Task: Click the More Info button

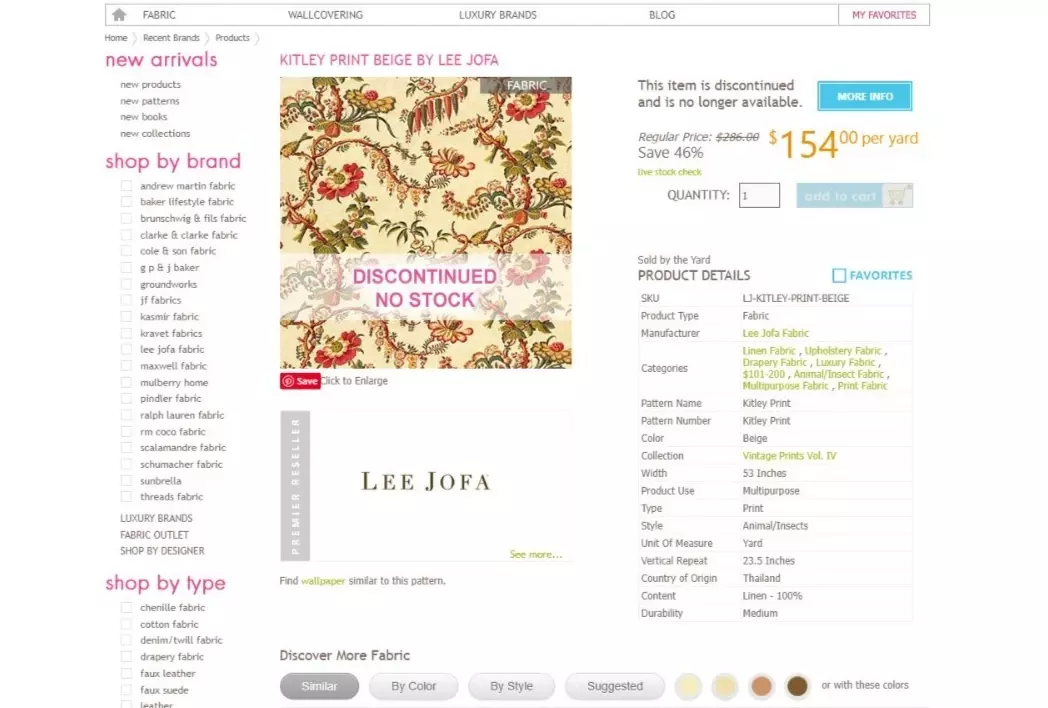Action: 865,96
